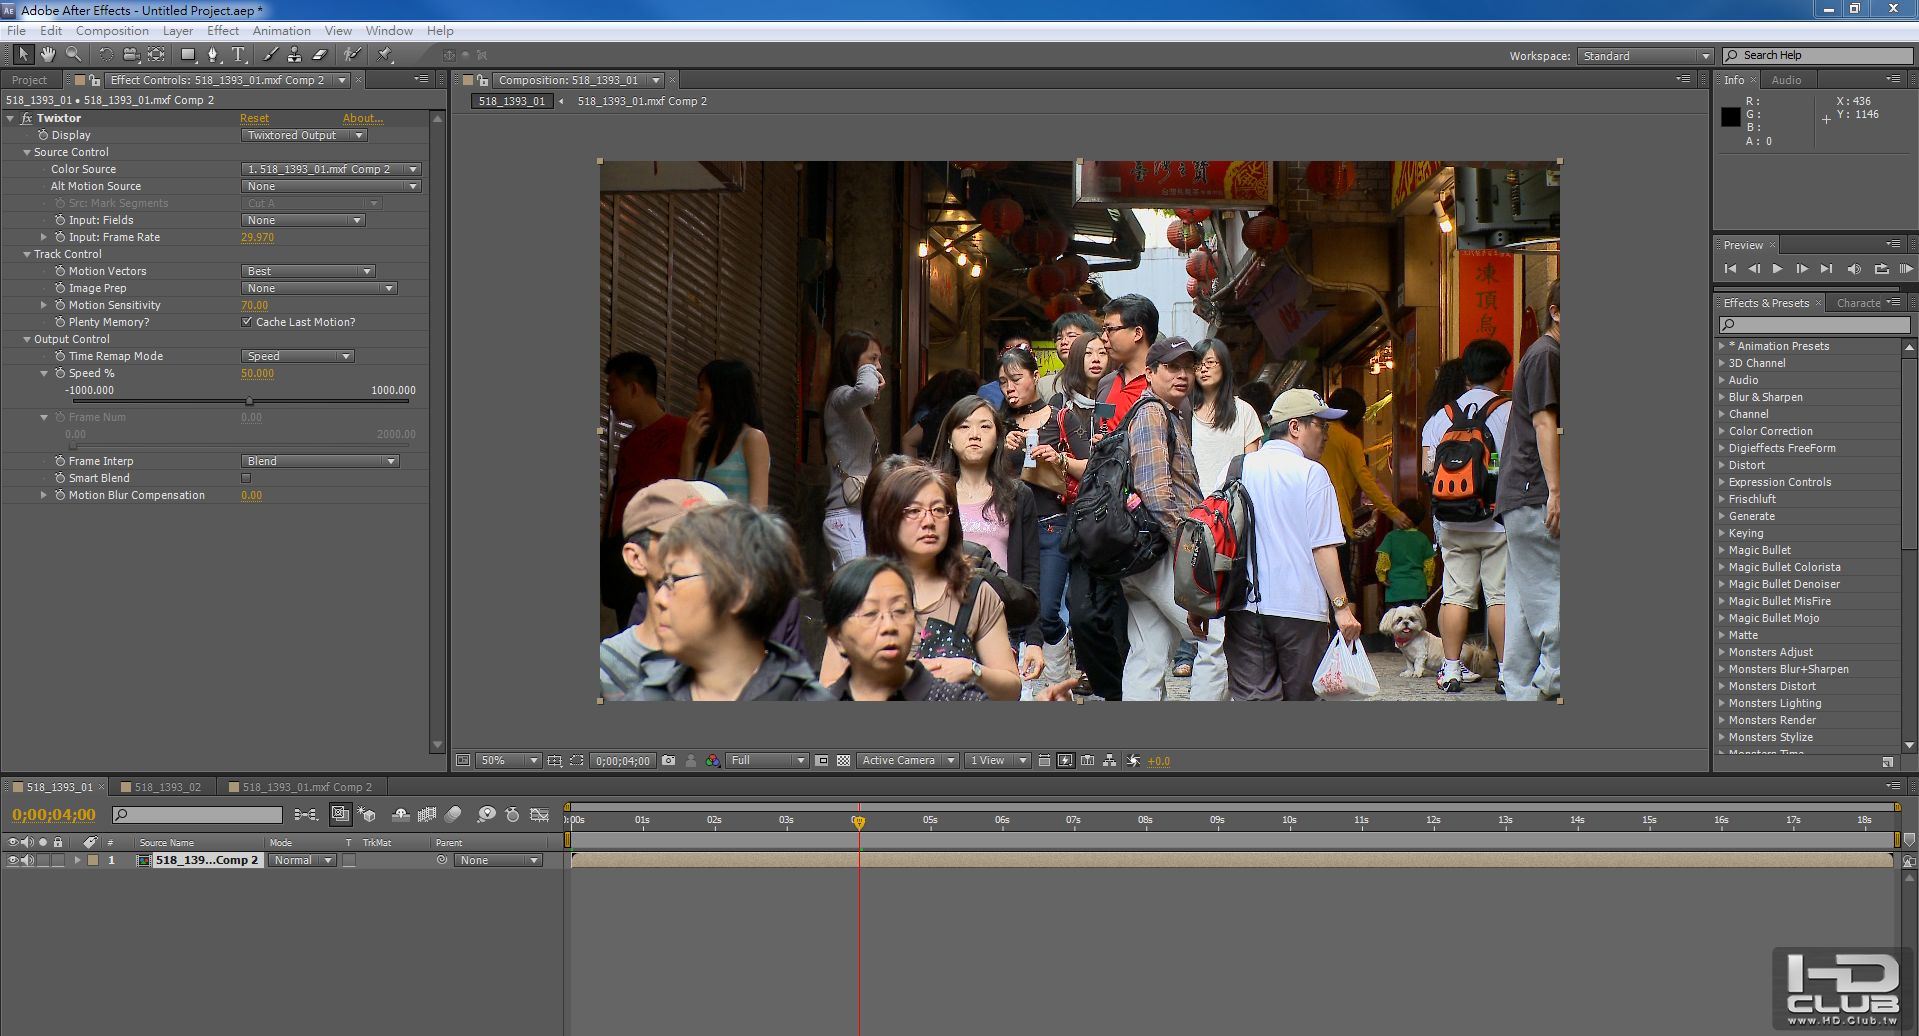Click the Effects & Presets search field
The image size is (1919, 1036).
point(1814,324)
